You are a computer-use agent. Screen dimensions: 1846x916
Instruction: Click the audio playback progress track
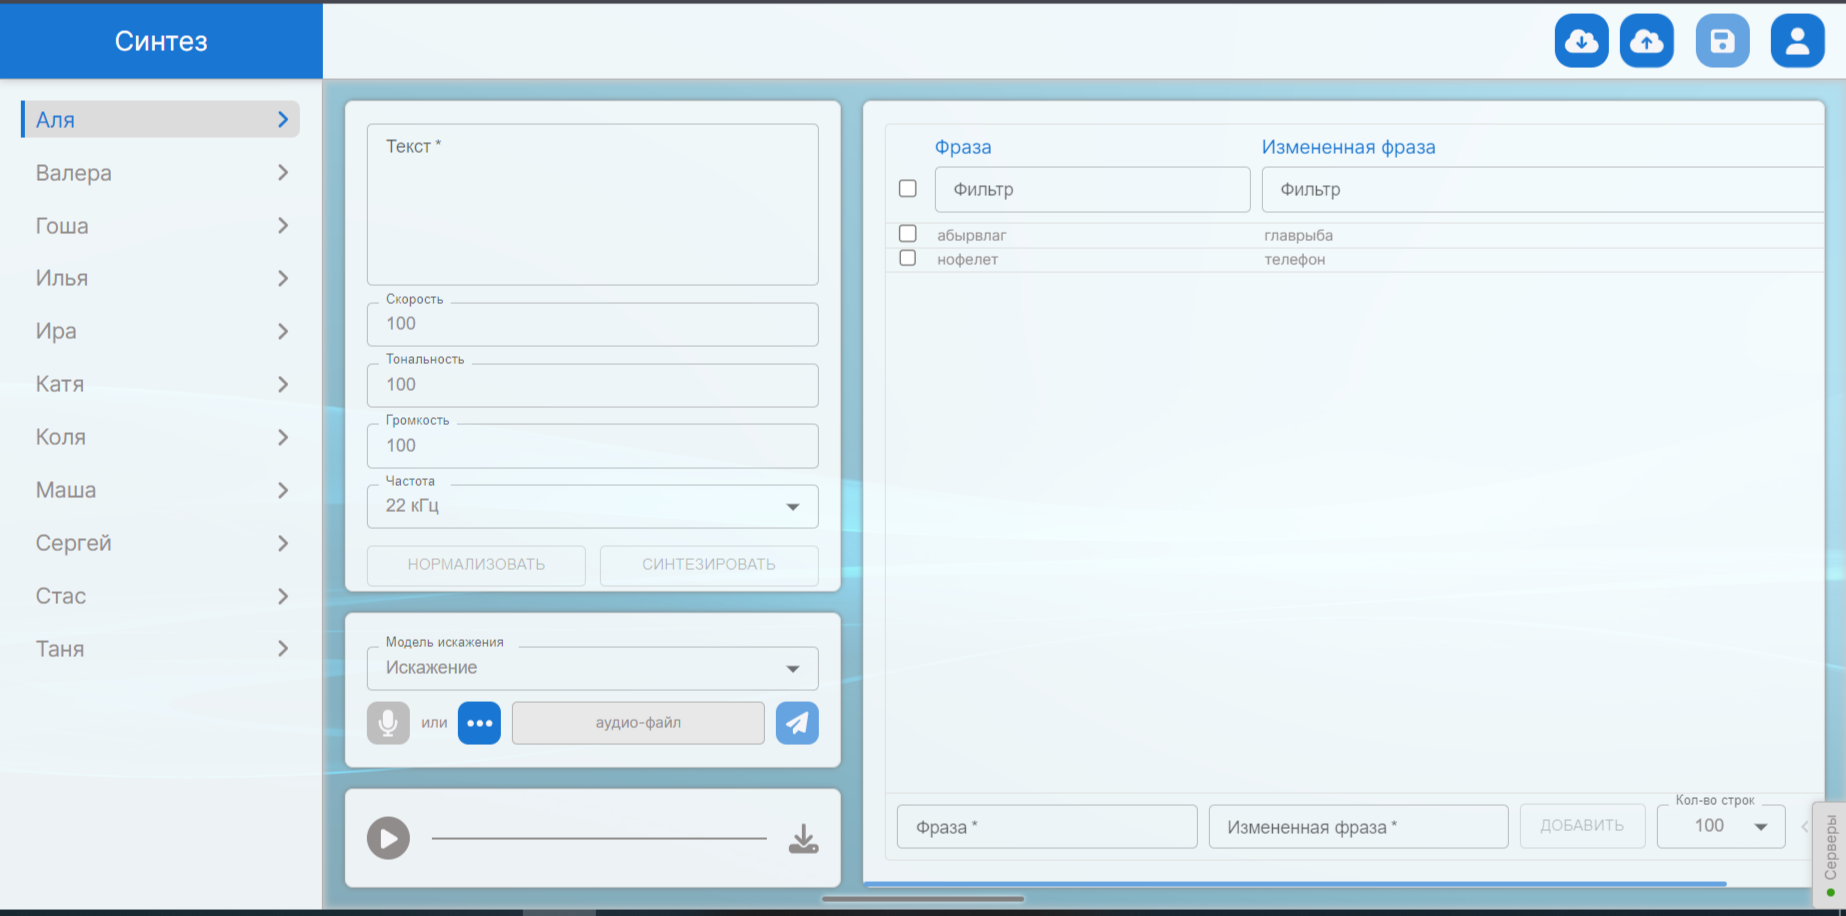(599, 838)
